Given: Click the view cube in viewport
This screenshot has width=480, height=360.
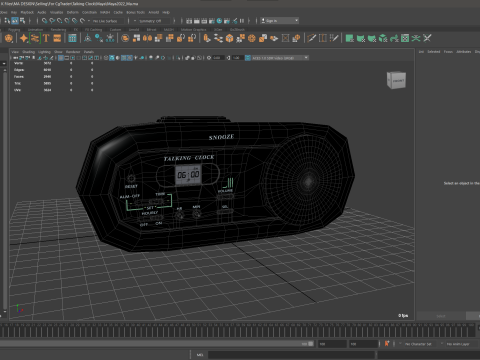Looking at the screenshot, I should coord(396,80).
